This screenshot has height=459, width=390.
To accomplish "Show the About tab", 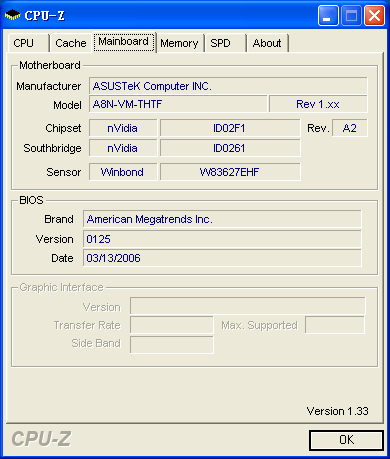I will pos(267,43).
